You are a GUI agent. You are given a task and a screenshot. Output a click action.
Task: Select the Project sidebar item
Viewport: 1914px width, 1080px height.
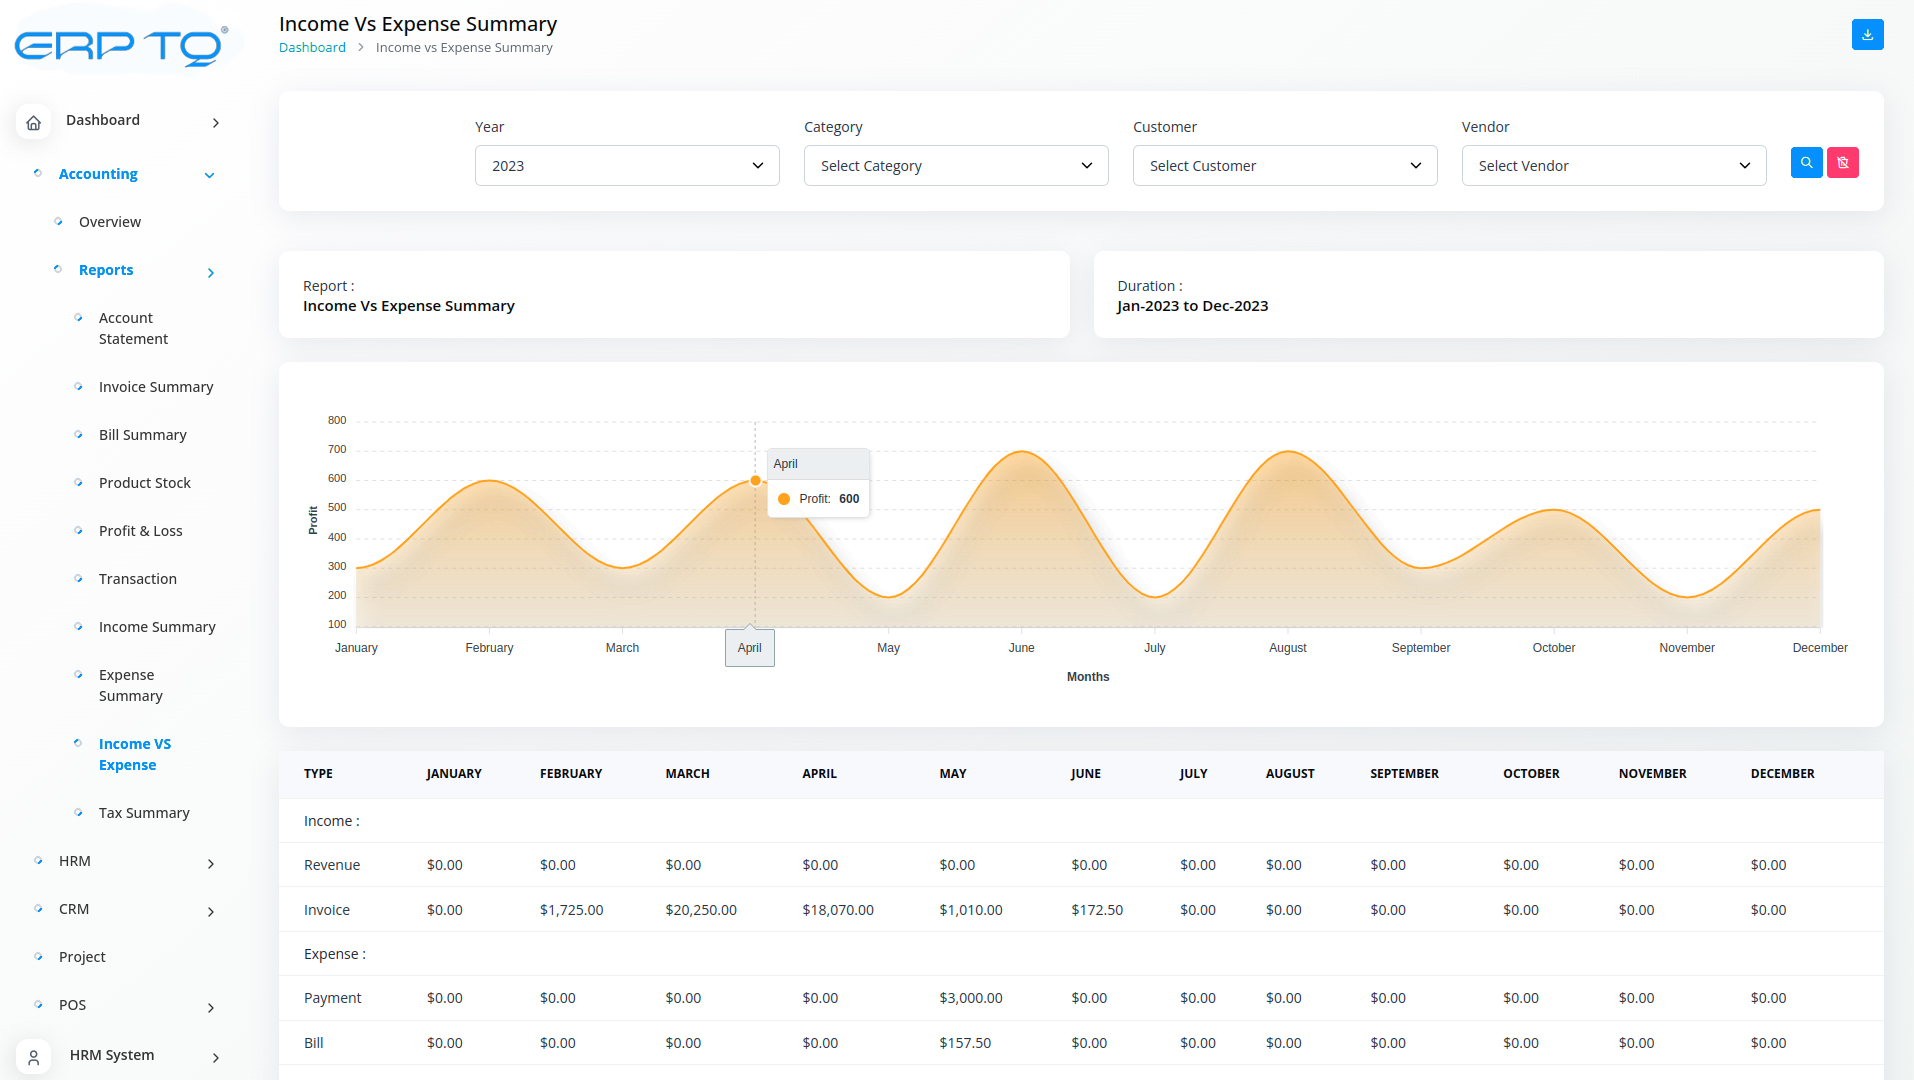82,957
